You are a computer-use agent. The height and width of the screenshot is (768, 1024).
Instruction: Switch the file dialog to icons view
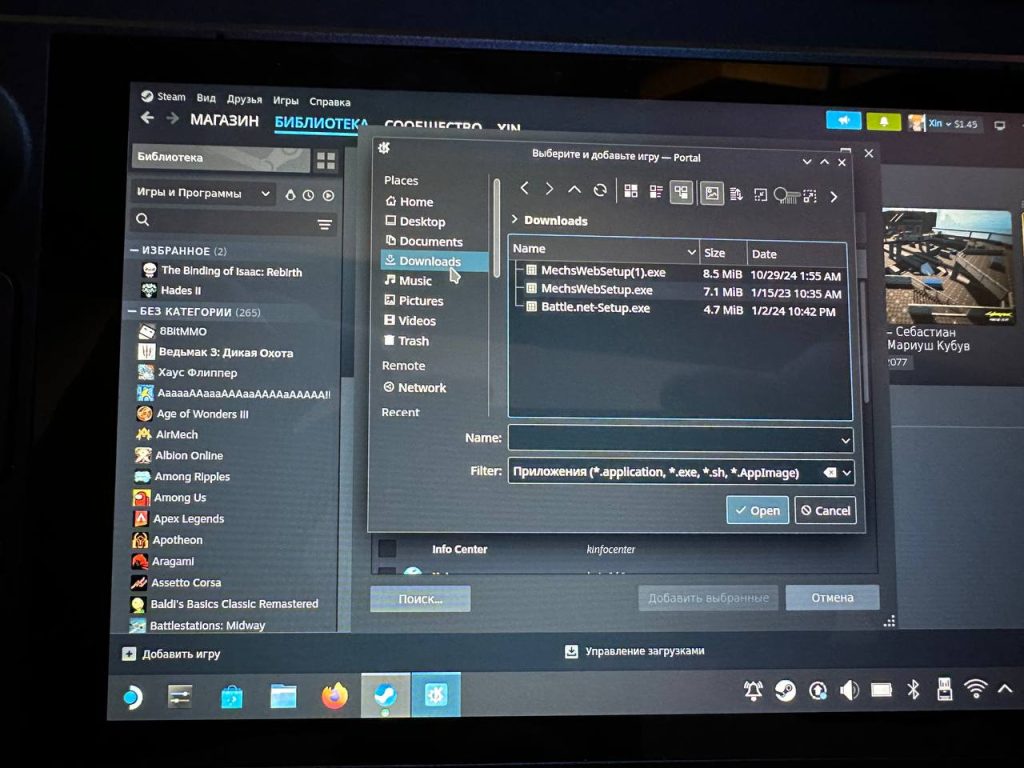pos(631,192)
